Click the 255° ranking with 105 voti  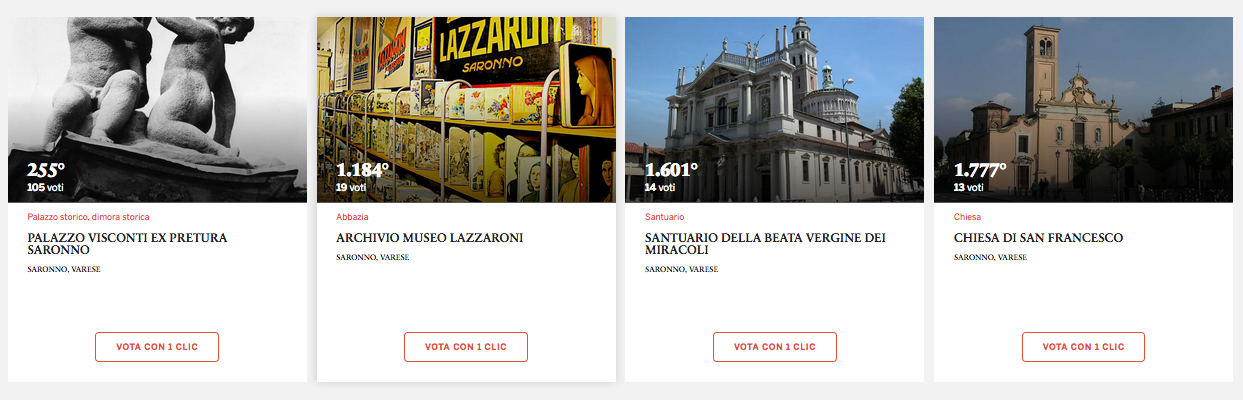[x=46, y=176]
